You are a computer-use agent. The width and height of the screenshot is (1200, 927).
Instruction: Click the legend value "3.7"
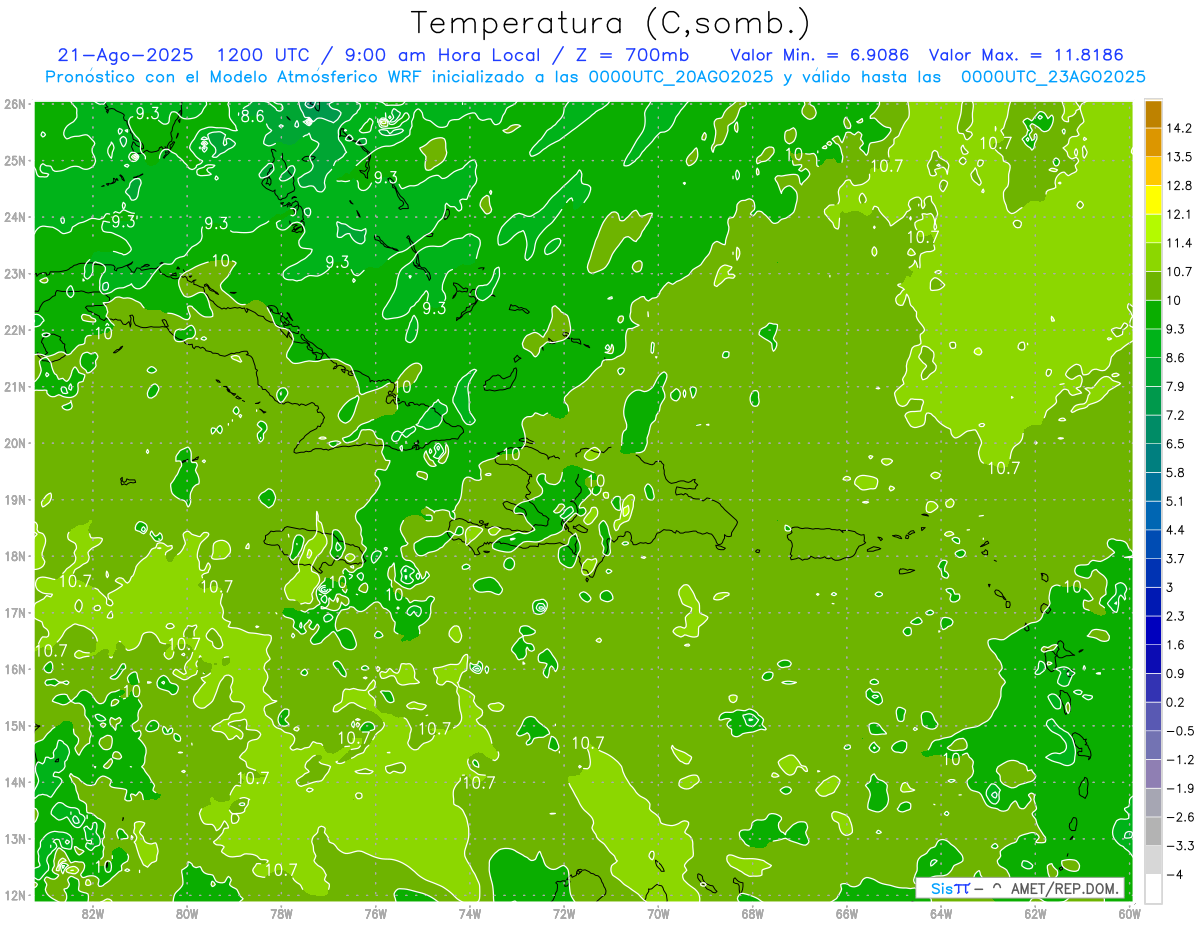pyautogui.click(x=1176, y=558)
